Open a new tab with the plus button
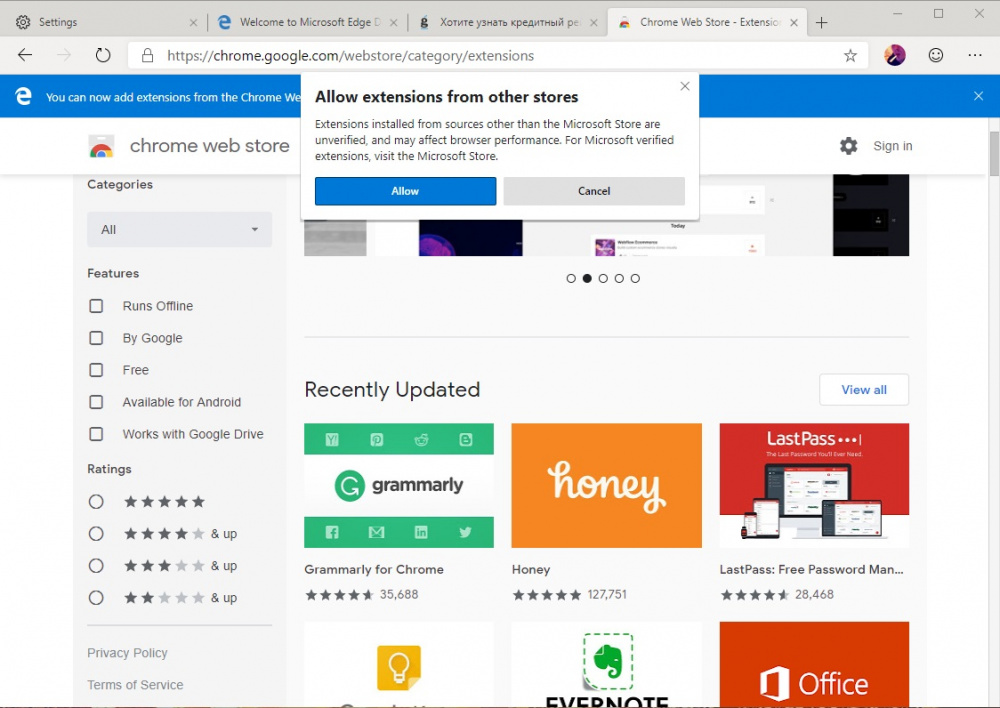Image resolution: width=1000 pixels, height=708 pixels. point(821,22)
